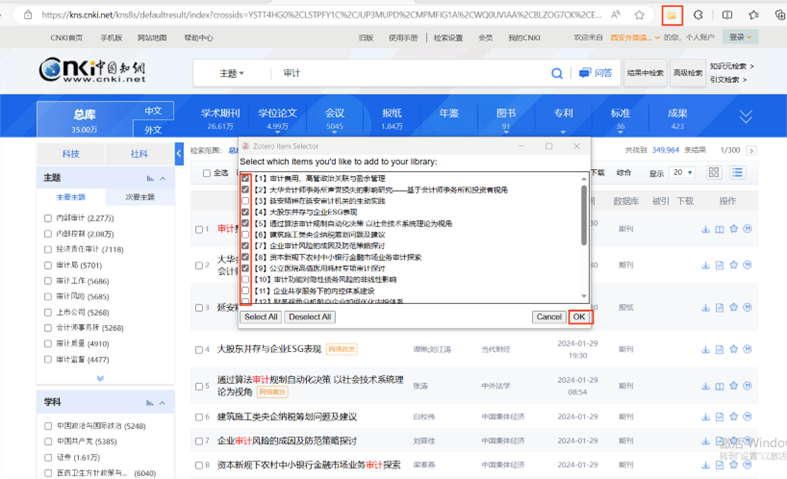Open the 显示 20 per-page dropdown
The height and width of the screenshot is (479, 787).
click(x=683, y=172)
